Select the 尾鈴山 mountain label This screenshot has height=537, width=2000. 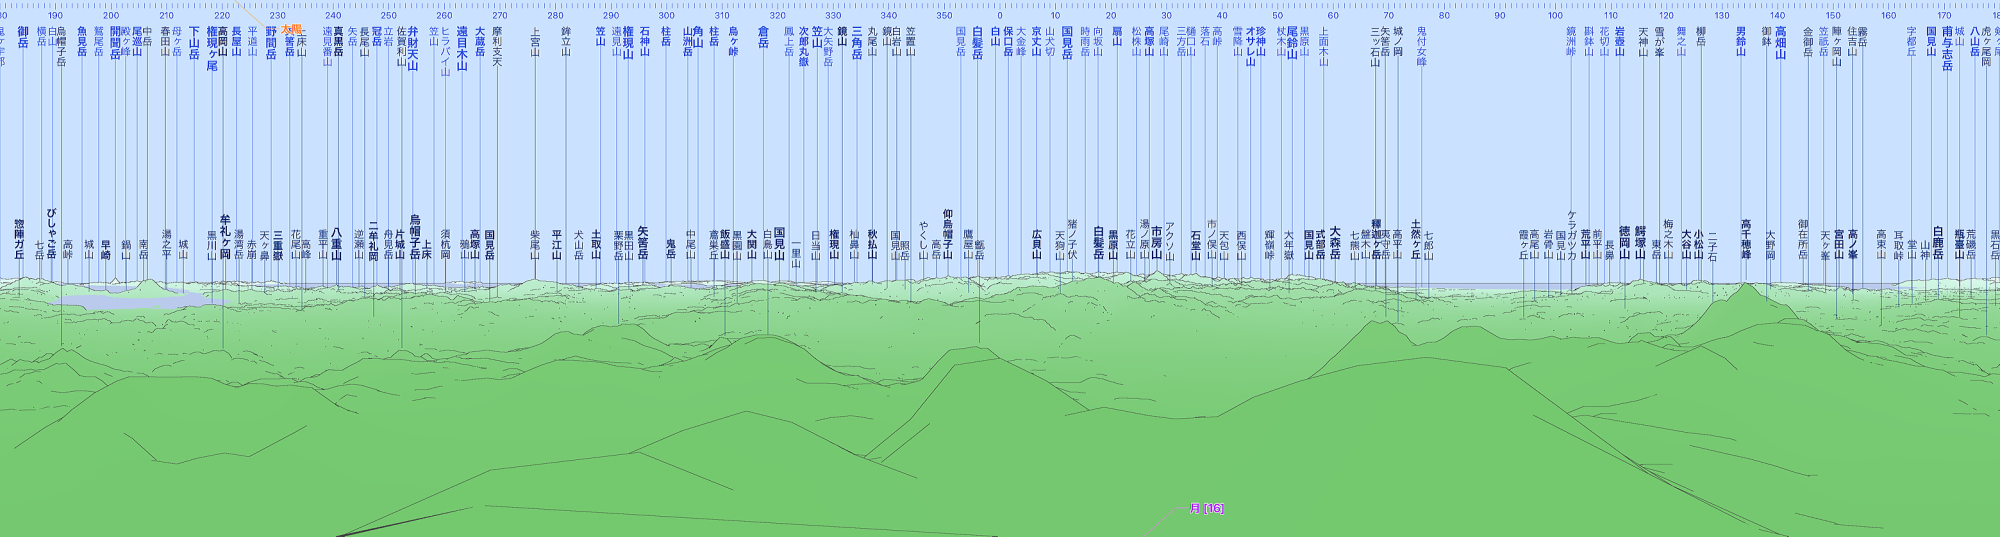tap(1292, 43)
